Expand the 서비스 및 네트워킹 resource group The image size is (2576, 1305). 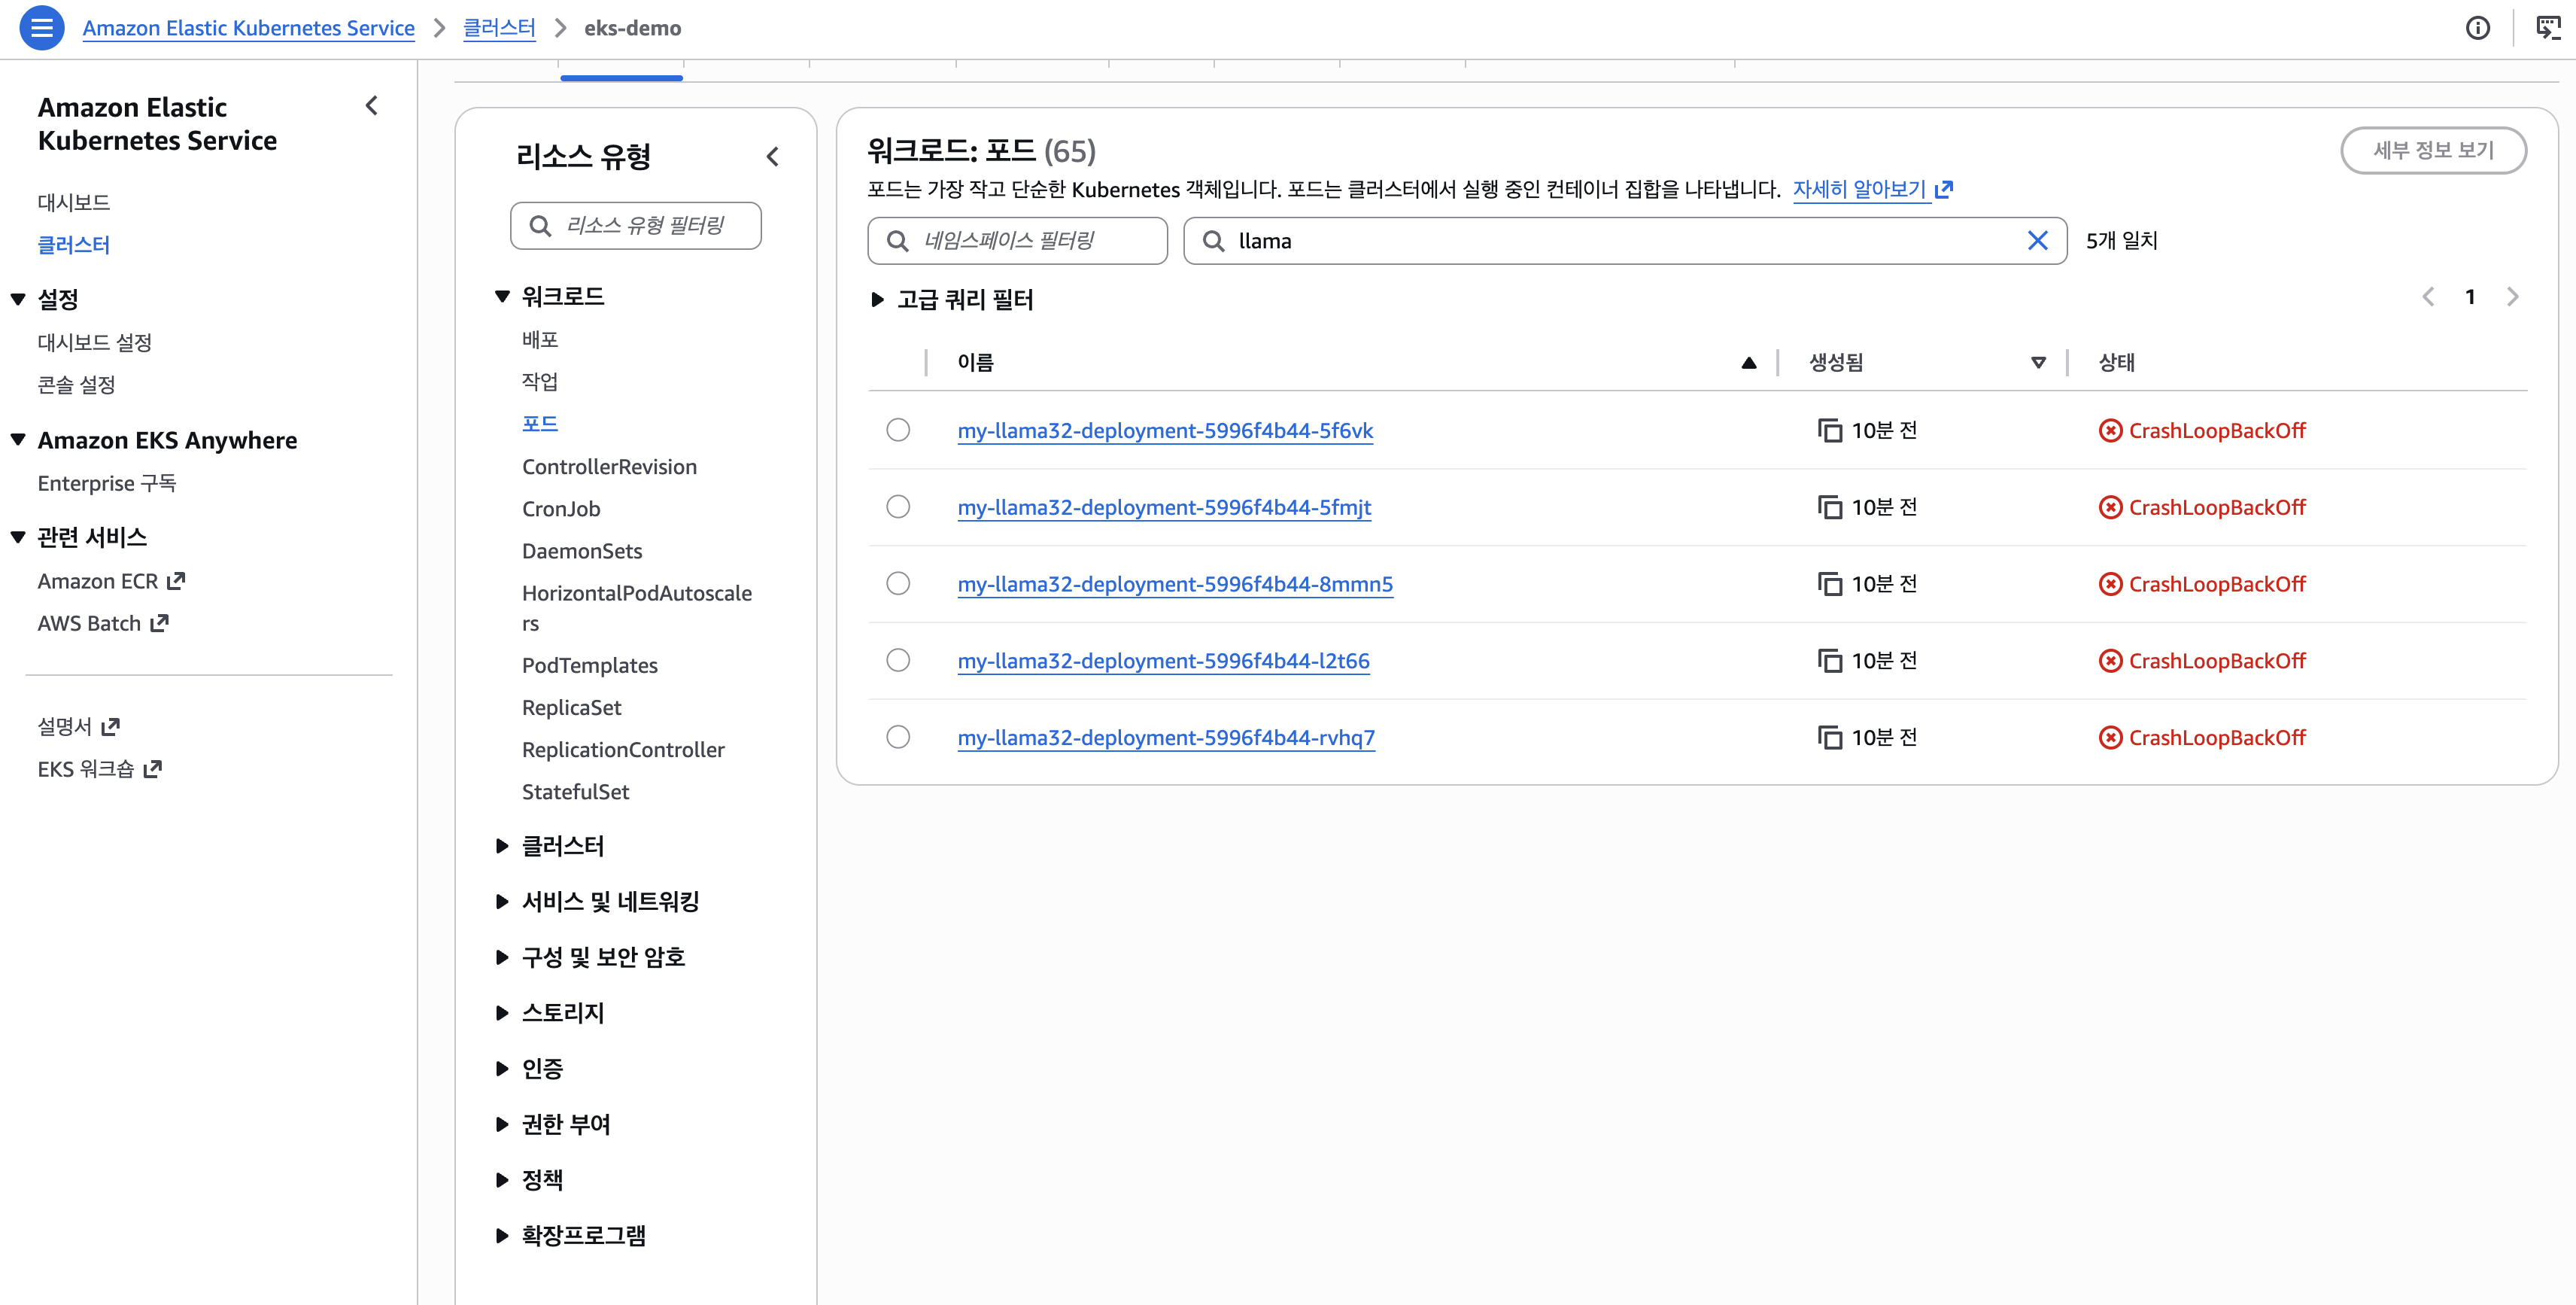click(502, 902)
